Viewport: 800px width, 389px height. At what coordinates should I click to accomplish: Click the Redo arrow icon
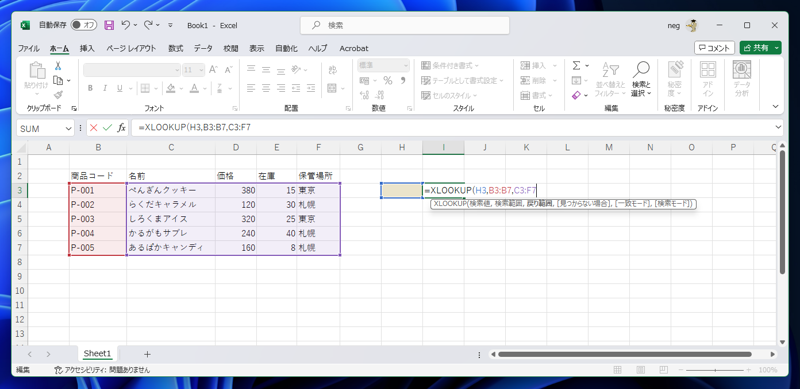pyautogui.click(x=148, y=25)
